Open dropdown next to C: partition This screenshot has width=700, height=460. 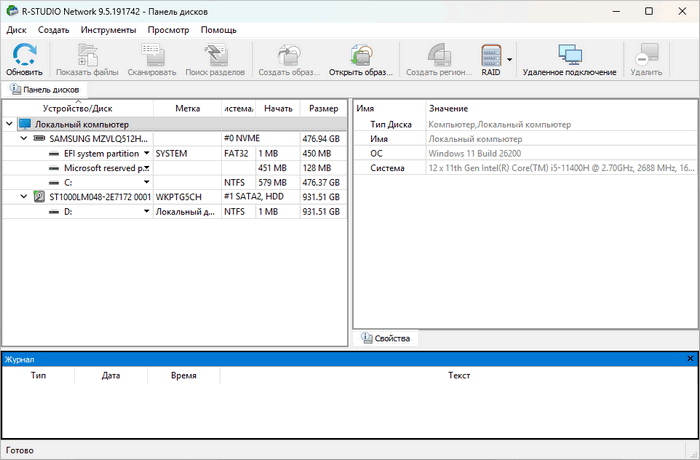click(146, 183)
